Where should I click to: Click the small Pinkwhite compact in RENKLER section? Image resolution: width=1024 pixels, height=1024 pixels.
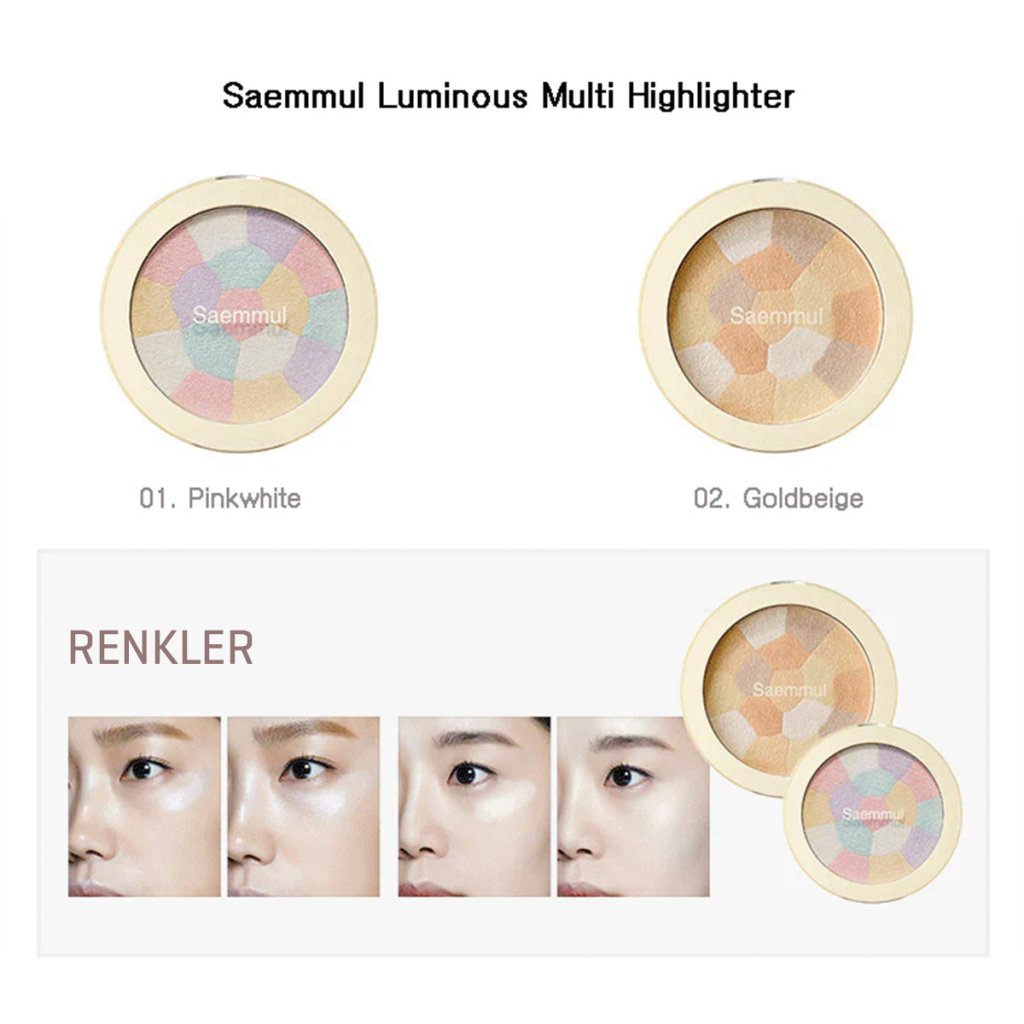pos(873,813)
